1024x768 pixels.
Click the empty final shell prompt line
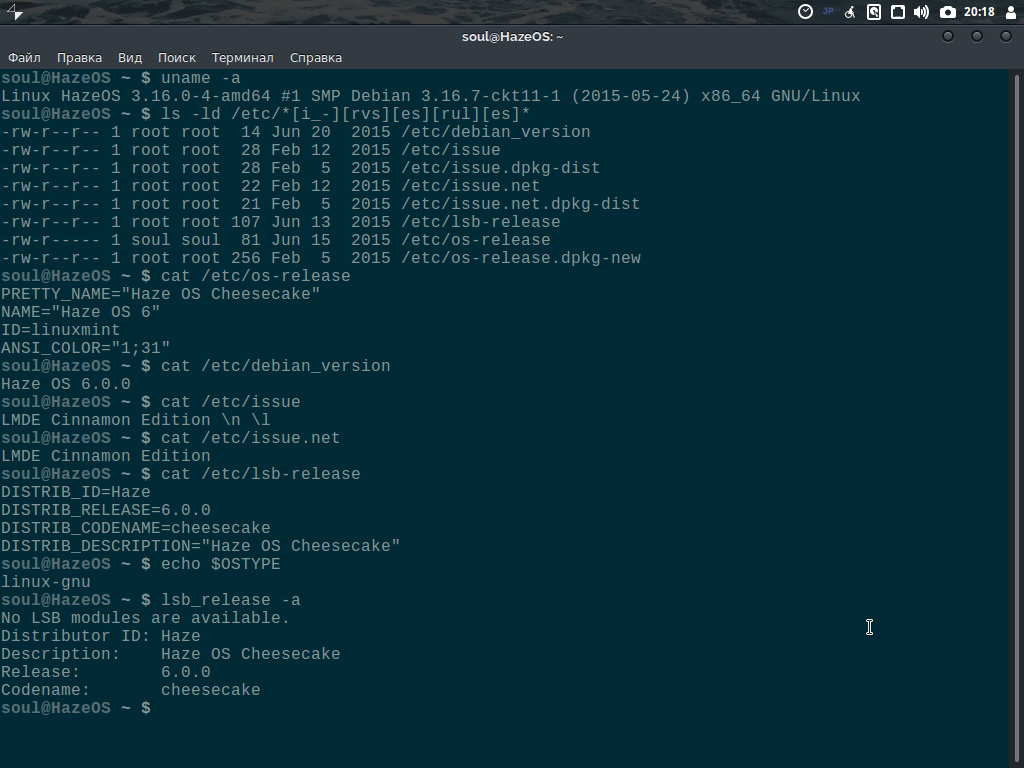pos(76,708)
